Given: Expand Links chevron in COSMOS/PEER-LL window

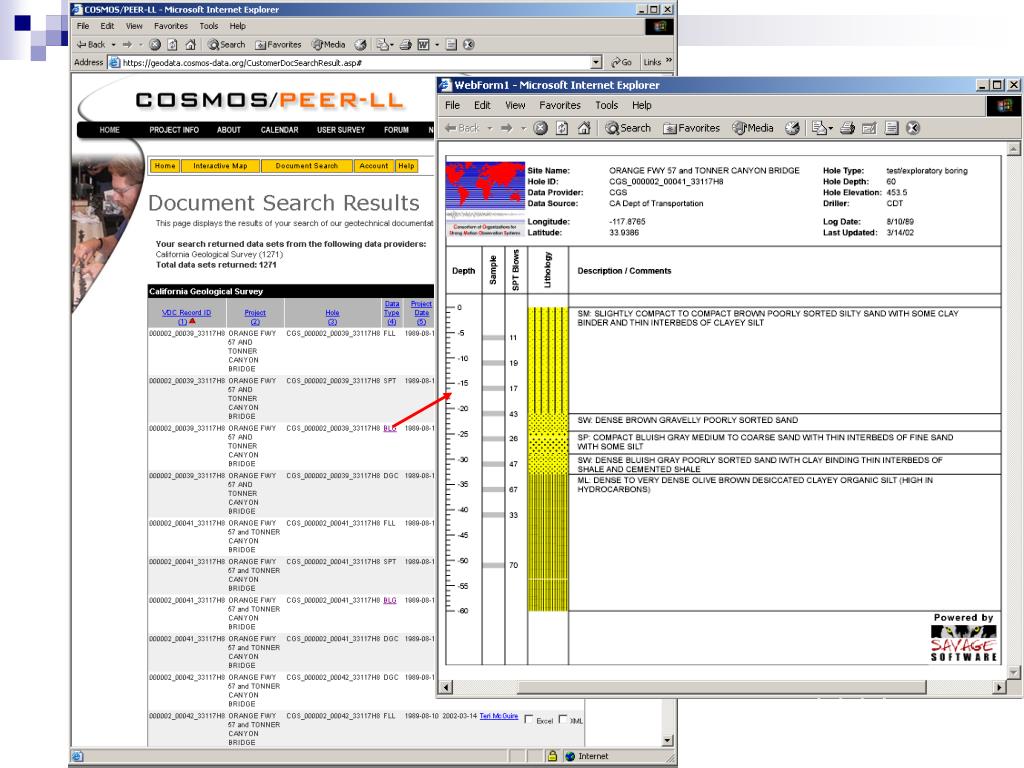Looking at the screenshot, I should click(669, 61).
